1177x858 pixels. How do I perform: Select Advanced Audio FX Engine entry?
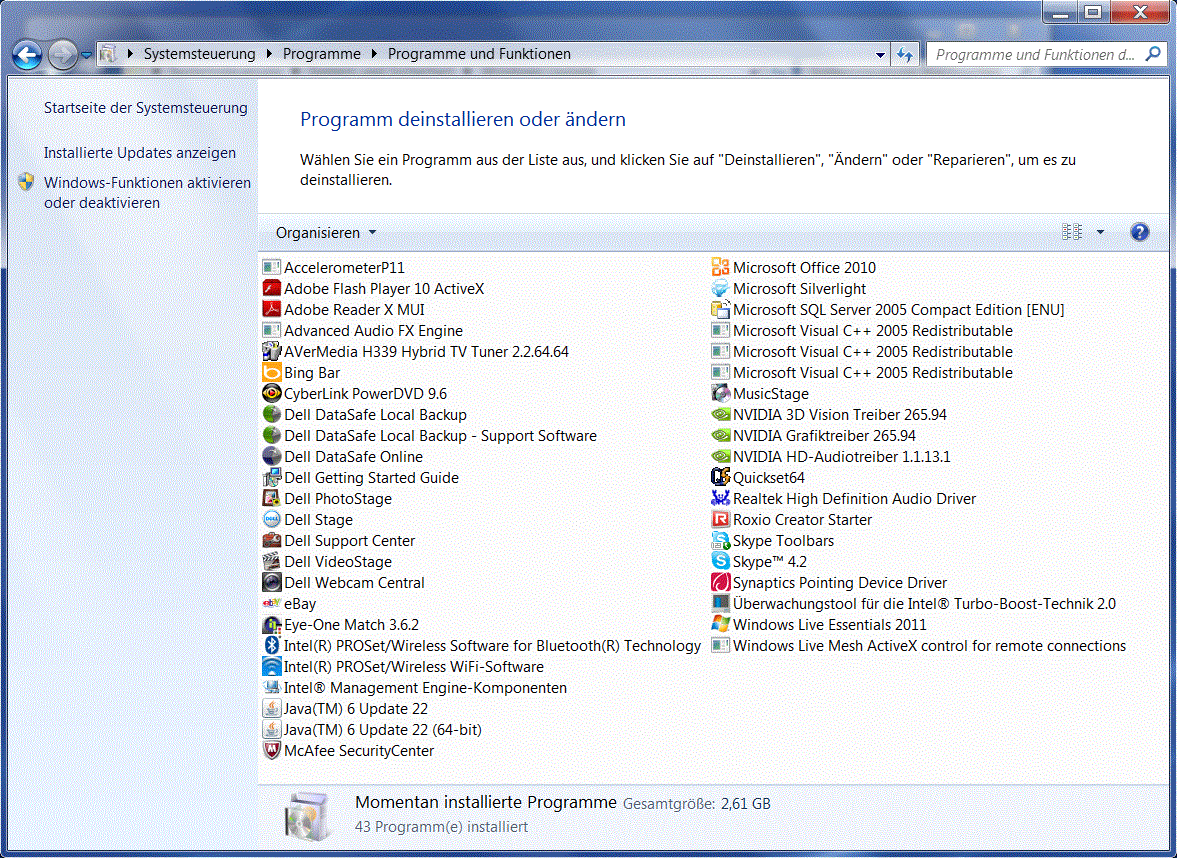[x=363, y=330]
